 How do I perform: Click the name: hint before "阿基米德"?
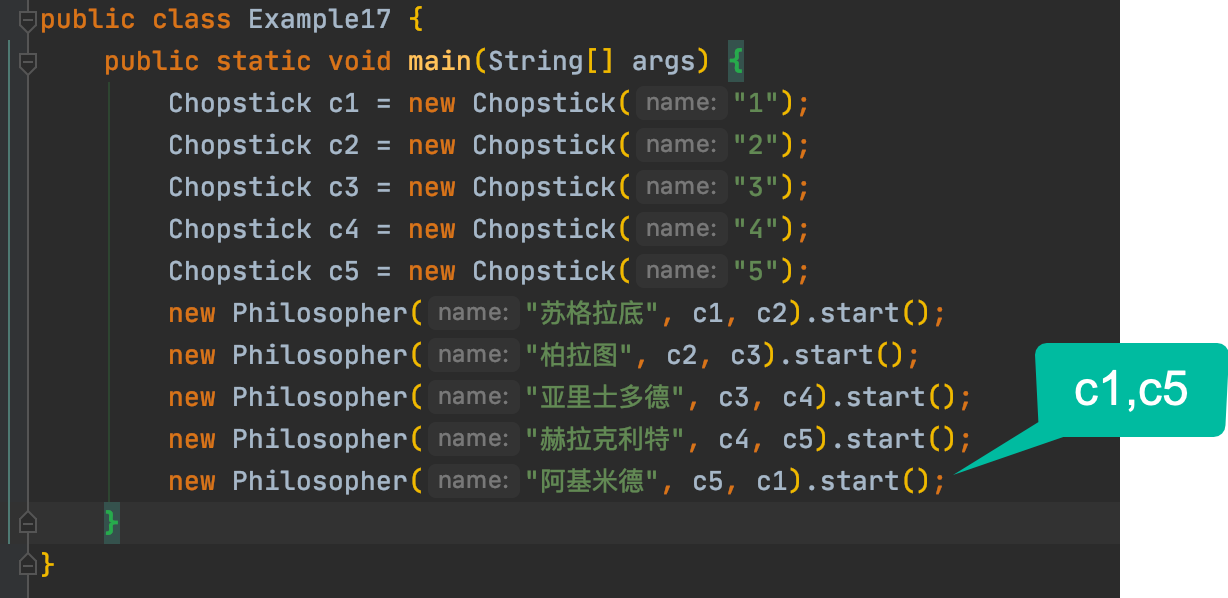pyautogui.click(x=473, y=481)
